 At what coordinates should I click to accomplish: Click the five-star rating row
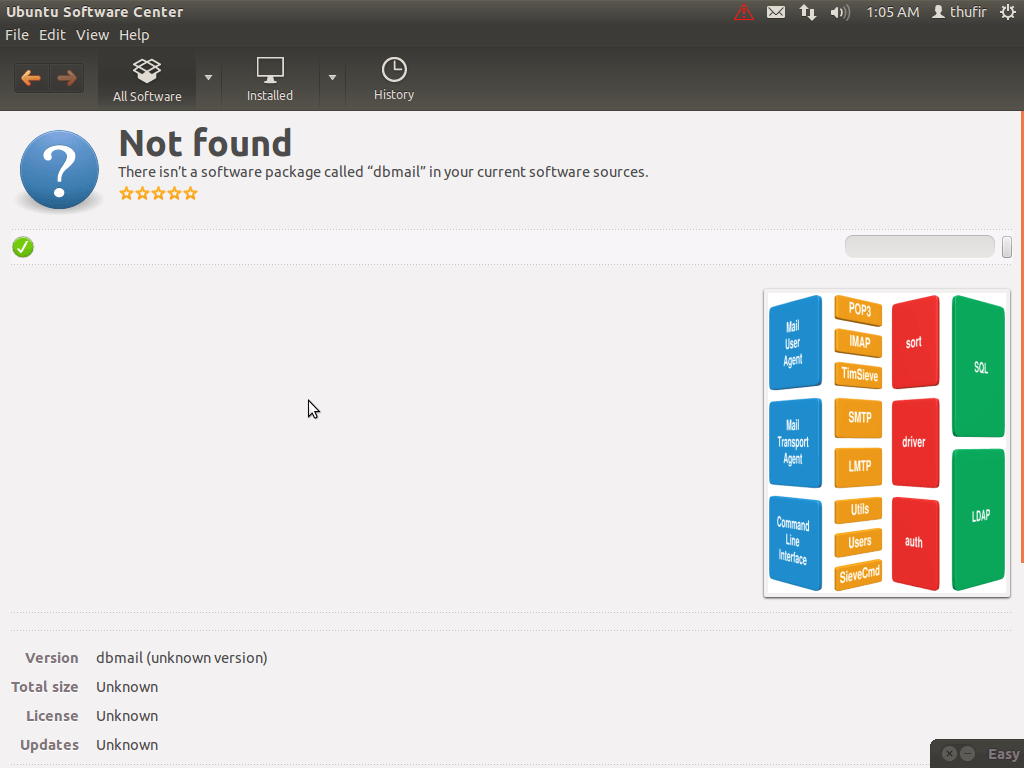pyautogui.click(x=158, y=193)
